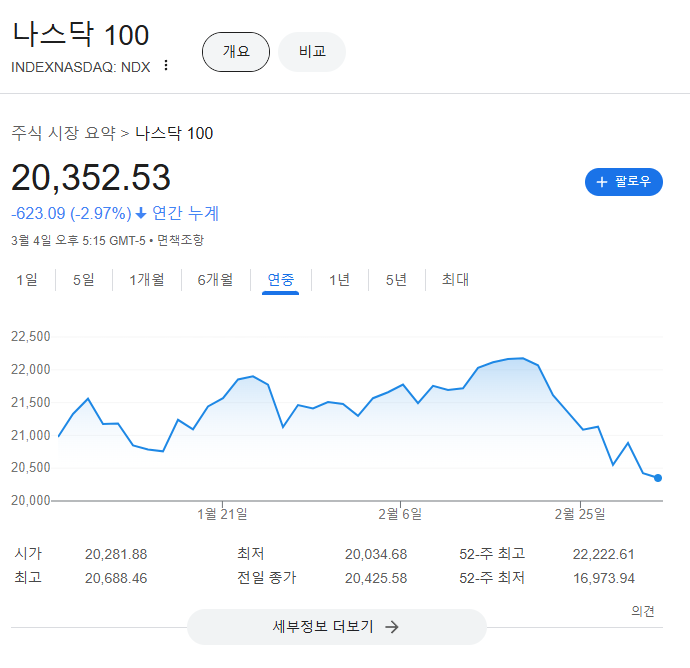690x668 pixels.
Task: Click the 전일 종가 label
Action: (x=267, y=577)
